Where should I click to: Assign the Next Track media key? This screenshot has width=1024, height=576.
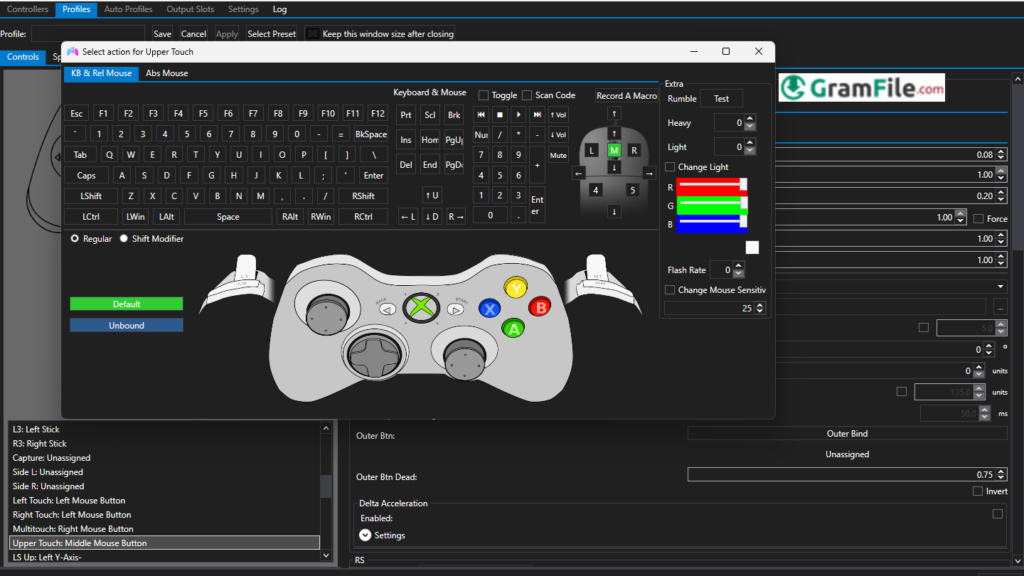537,114
